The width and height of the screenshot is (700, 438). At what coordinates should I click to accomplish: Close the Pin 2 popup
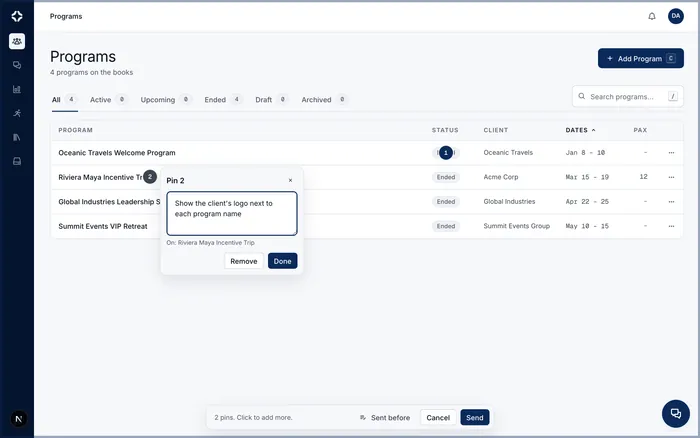coord(290,180)
